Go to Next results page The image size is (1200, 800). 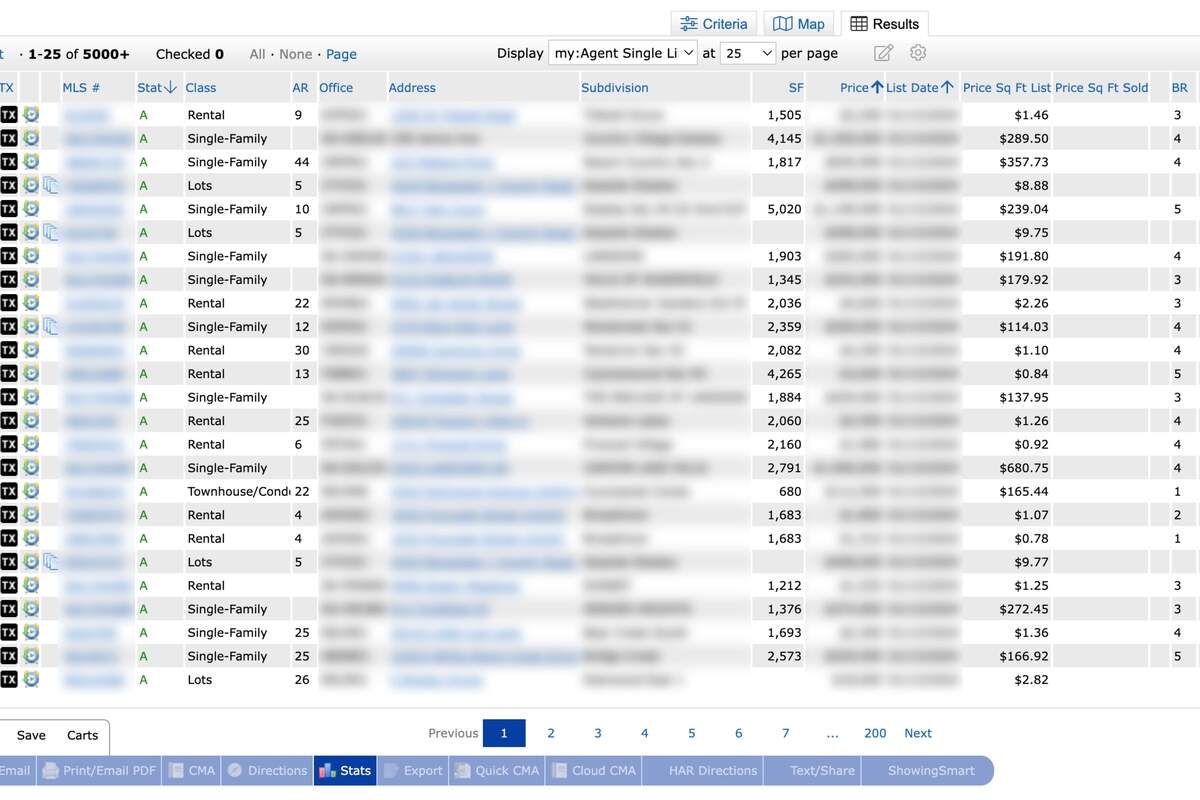[917, 733]
